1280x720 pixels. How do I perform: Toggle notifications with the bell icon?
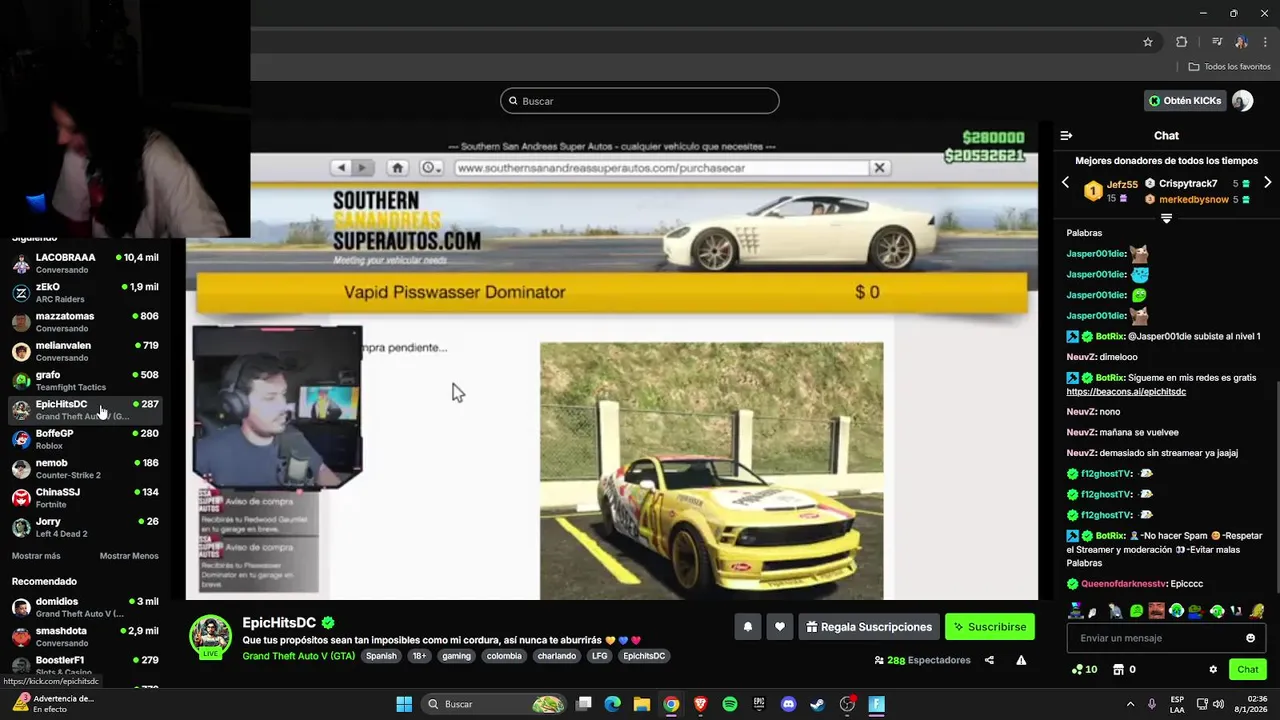pos(747,627)
